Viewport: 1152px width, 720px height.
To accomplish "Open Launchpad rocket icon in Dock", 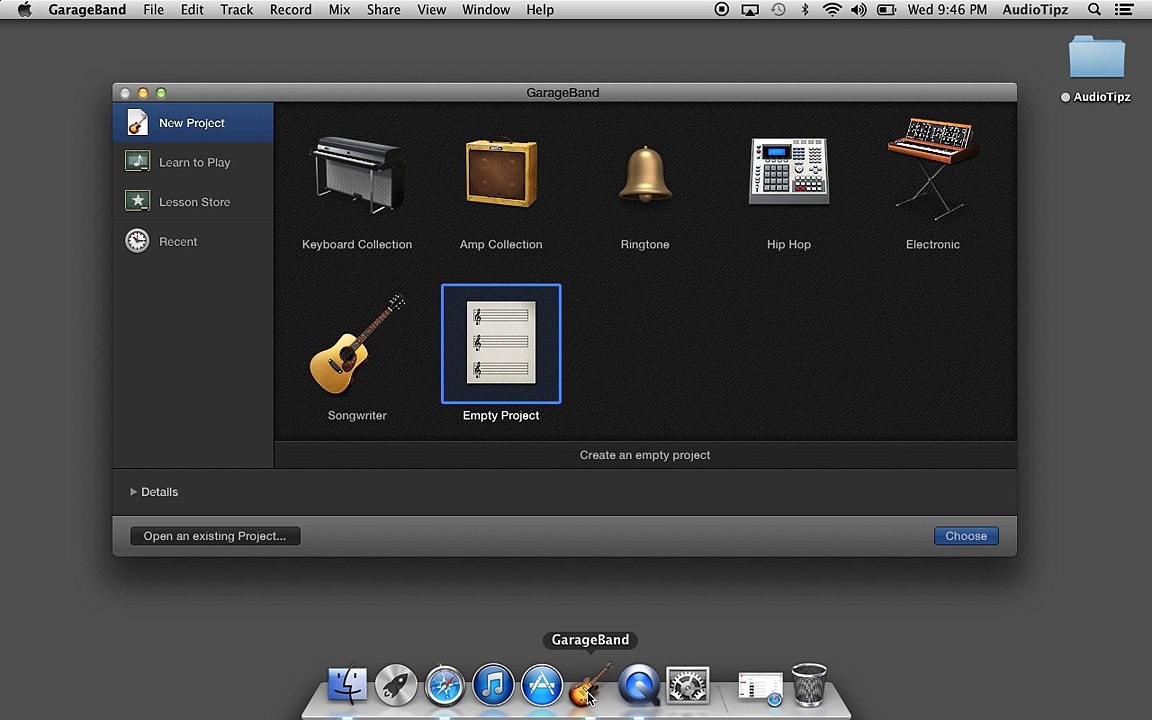I will [396, 685].
